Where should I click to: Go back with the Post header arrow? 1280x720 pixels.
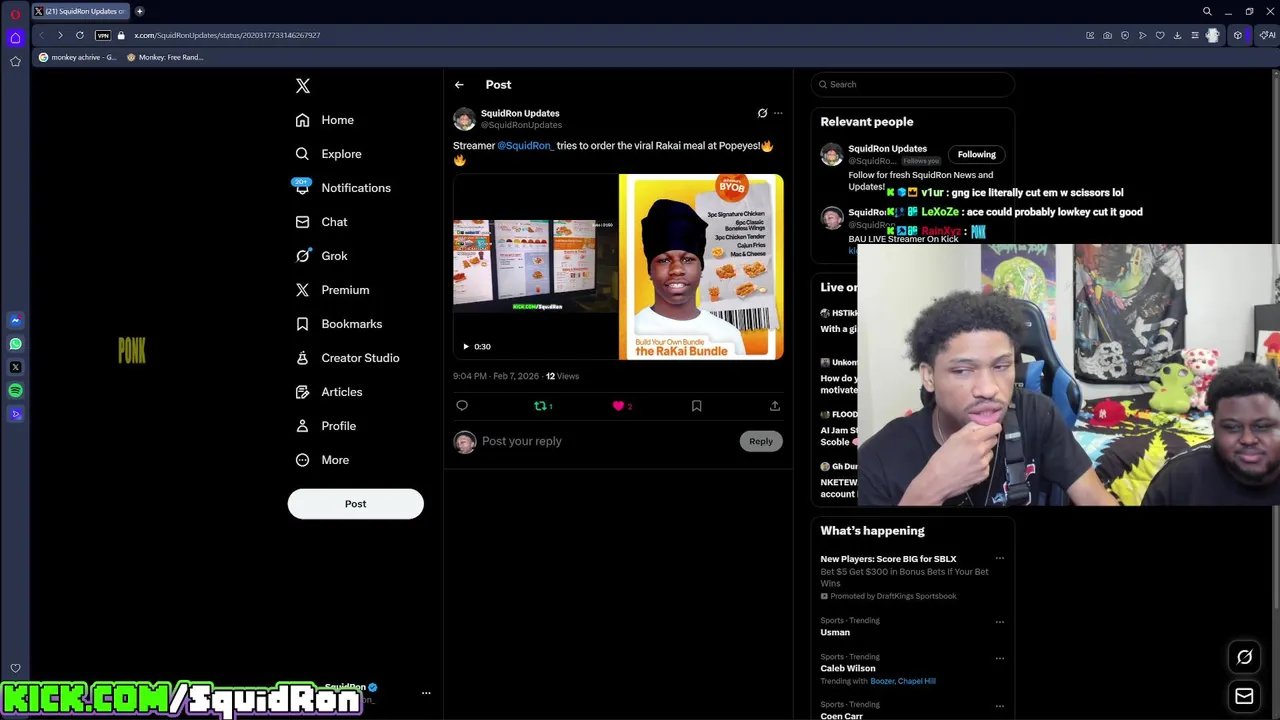[x=459, y=85]
